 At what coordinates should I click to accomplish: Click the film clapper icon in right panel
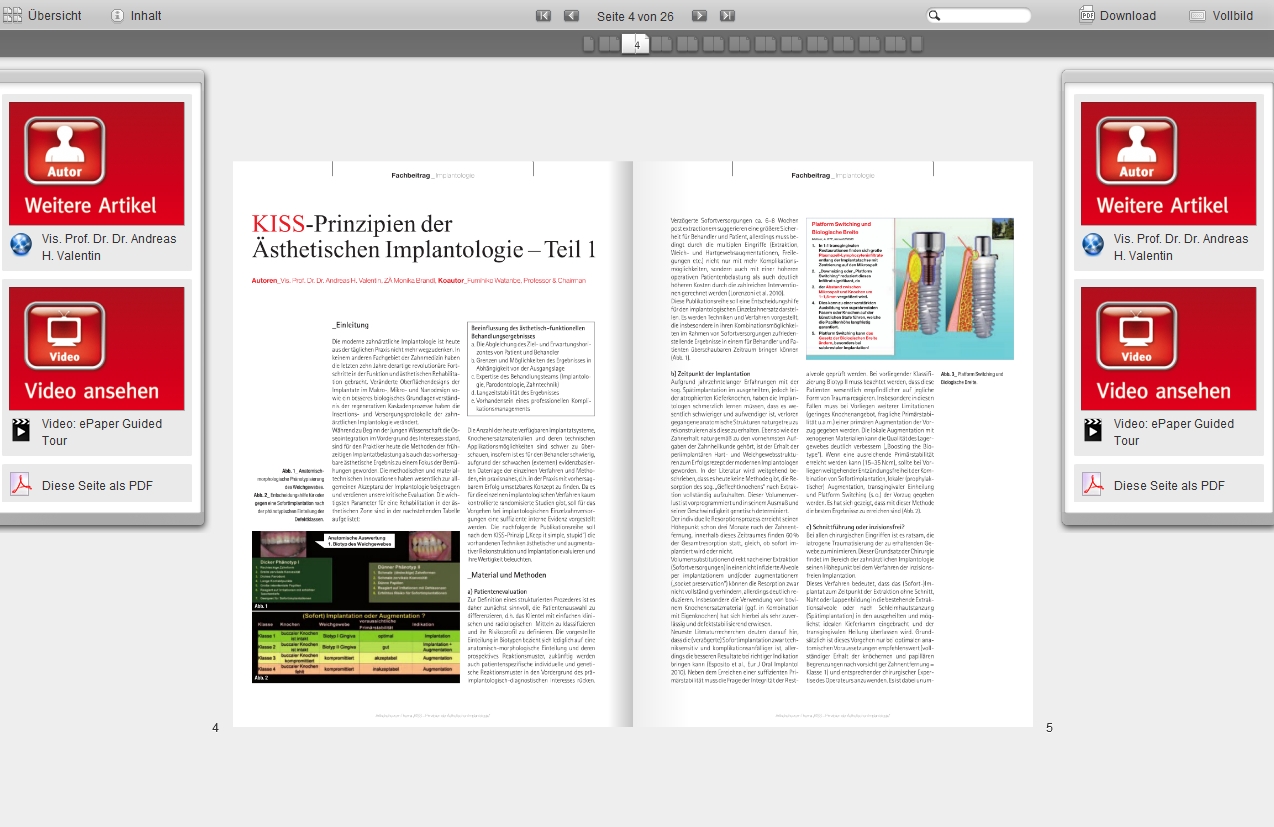coord(1093,430)
